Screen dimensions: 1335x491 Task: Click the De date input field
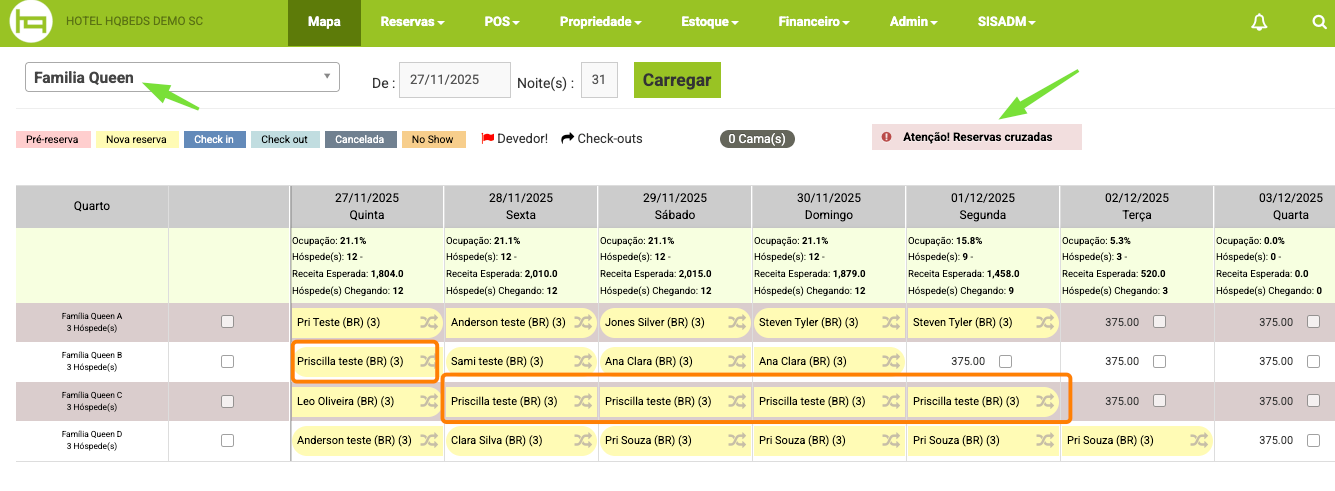[x=454, y=80]
